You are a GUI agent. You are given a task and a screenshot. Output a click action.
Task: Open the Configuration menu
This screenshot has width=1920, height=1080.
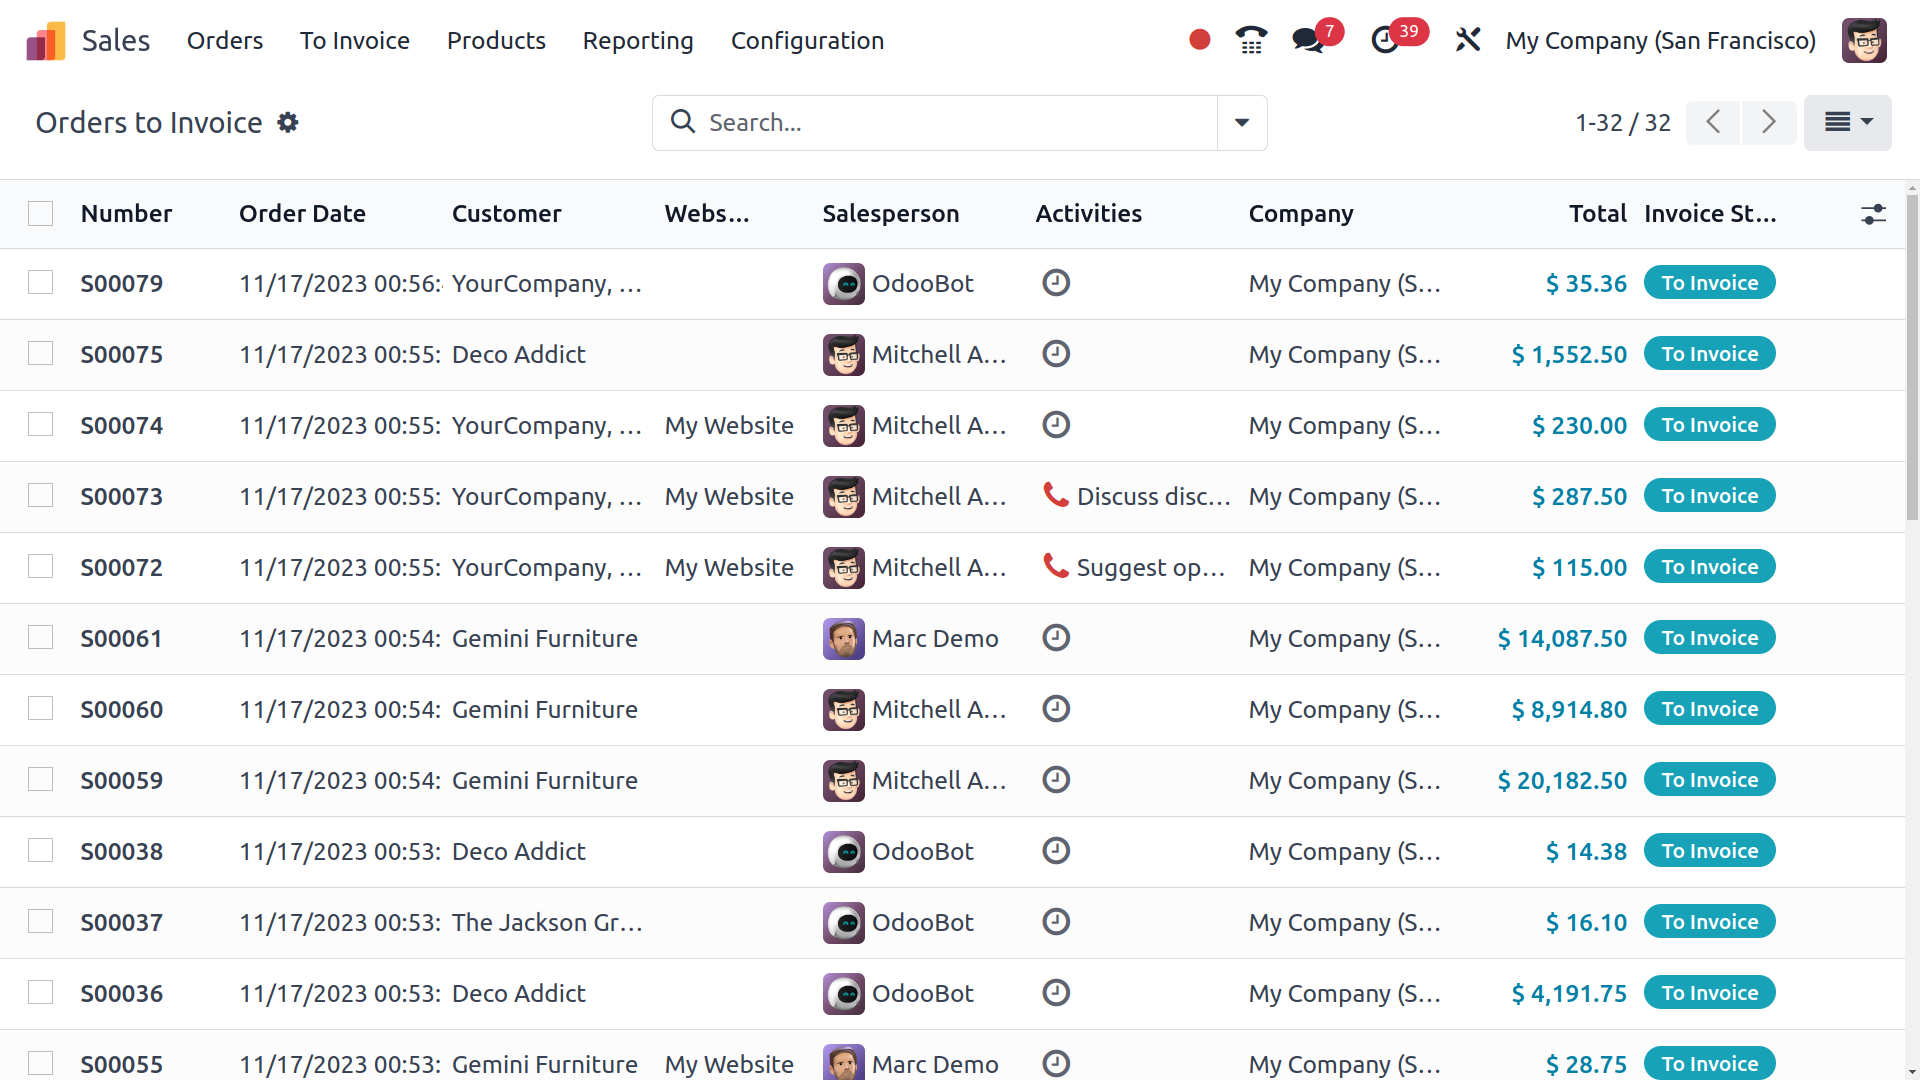(807, 41)
